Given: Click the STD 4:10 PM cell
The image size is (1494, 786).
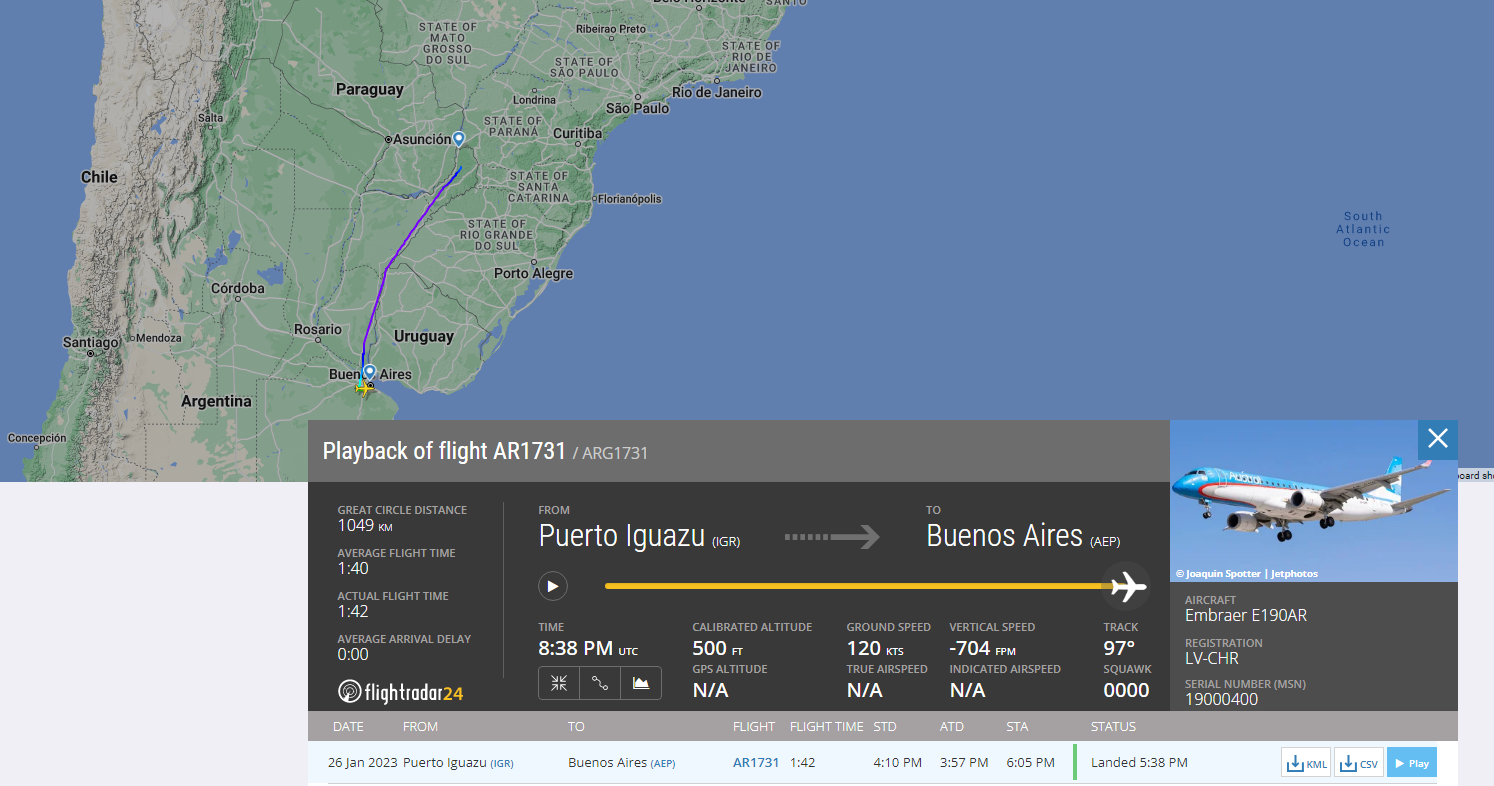Looking at the screenshot, I should (897, 762).
